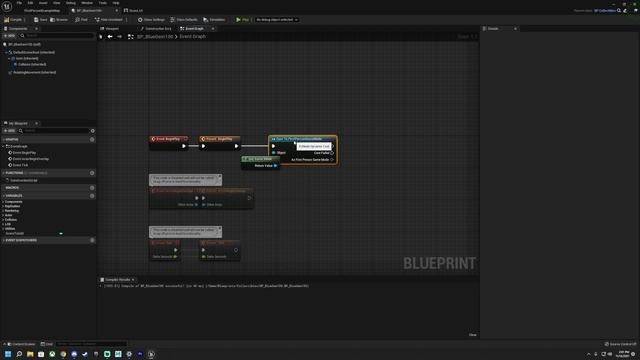Click the Components panel search field
640x360 pixels.
tap(57, 36)
